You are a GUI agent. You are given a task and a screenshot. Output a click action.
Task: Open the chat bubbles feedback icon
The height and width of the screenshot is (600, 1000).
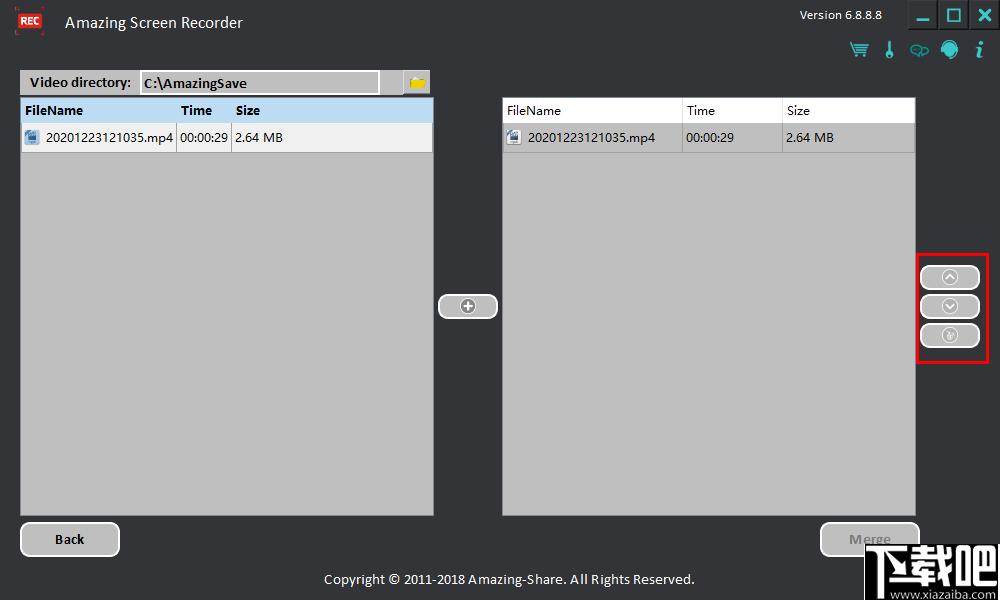[919, 50]
